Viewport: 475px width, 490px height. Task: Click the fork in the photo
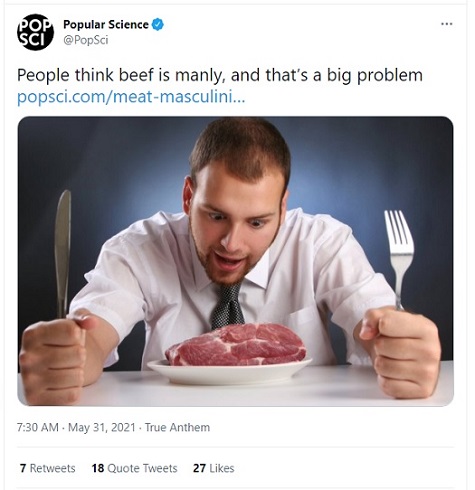pos(399,258)
